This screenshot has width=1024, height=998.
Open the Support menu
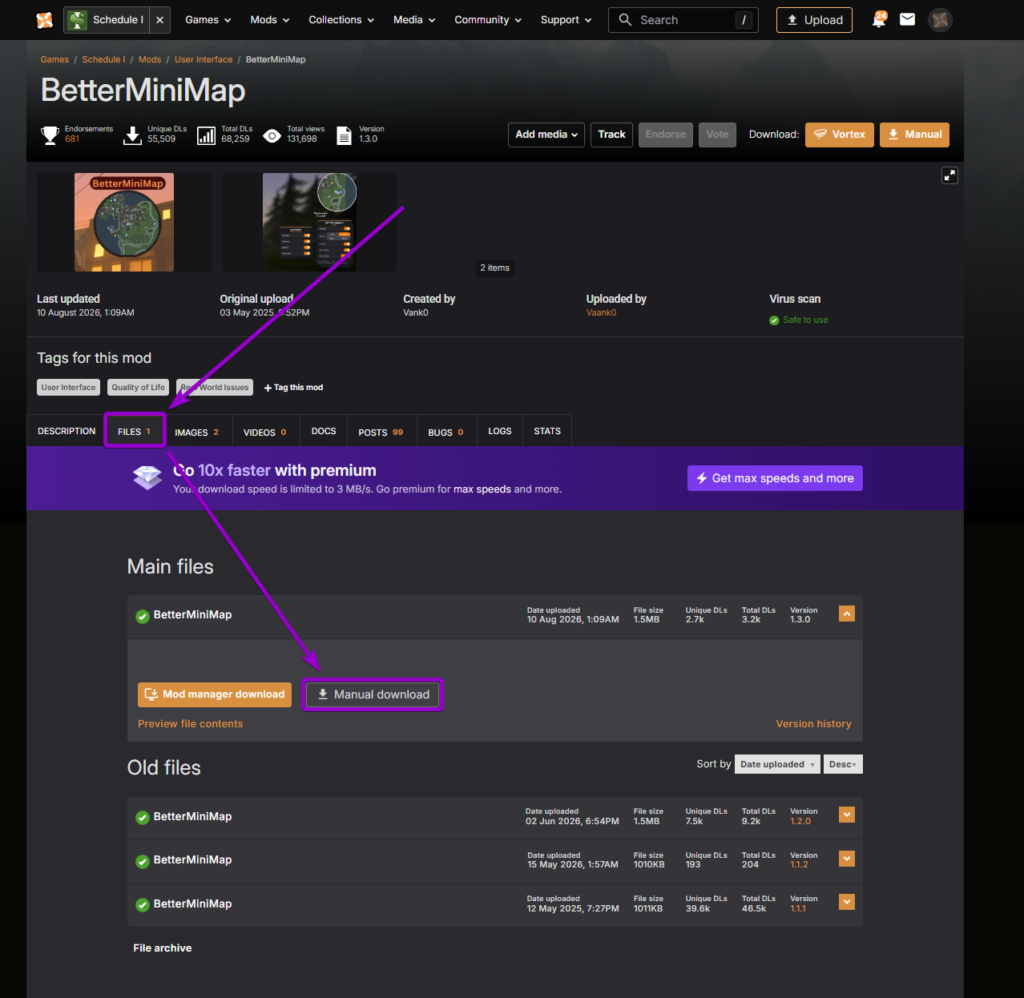pyautogui.click(x=566, y=20)
